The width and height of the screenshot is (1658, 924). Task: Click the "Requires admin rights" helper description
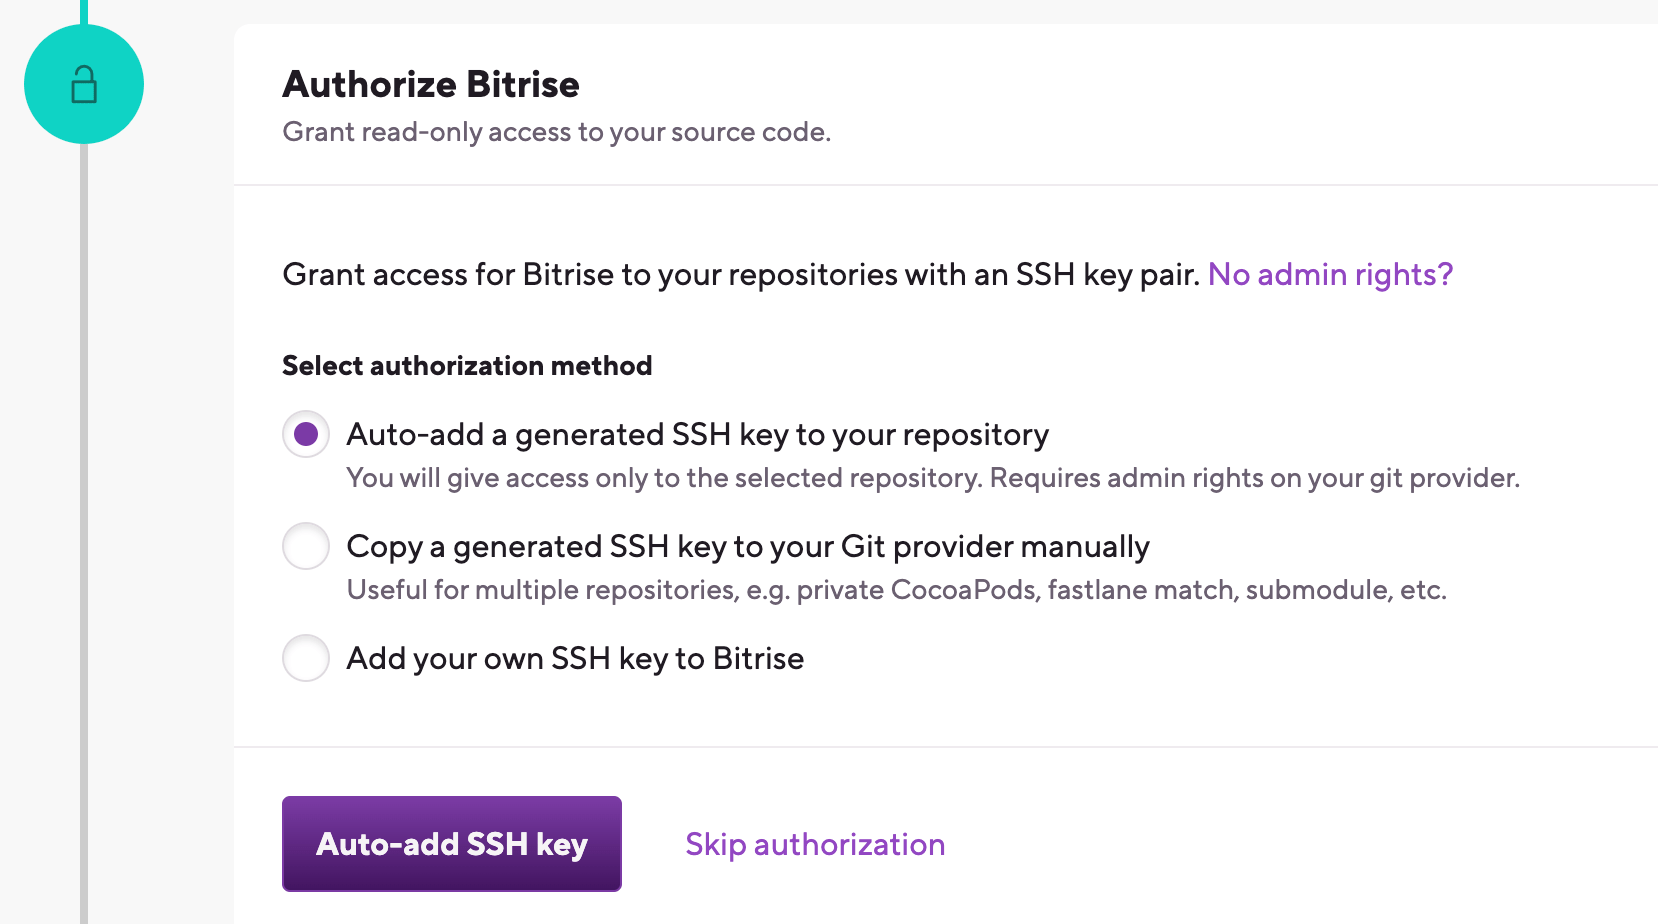[x=932, y=478]
